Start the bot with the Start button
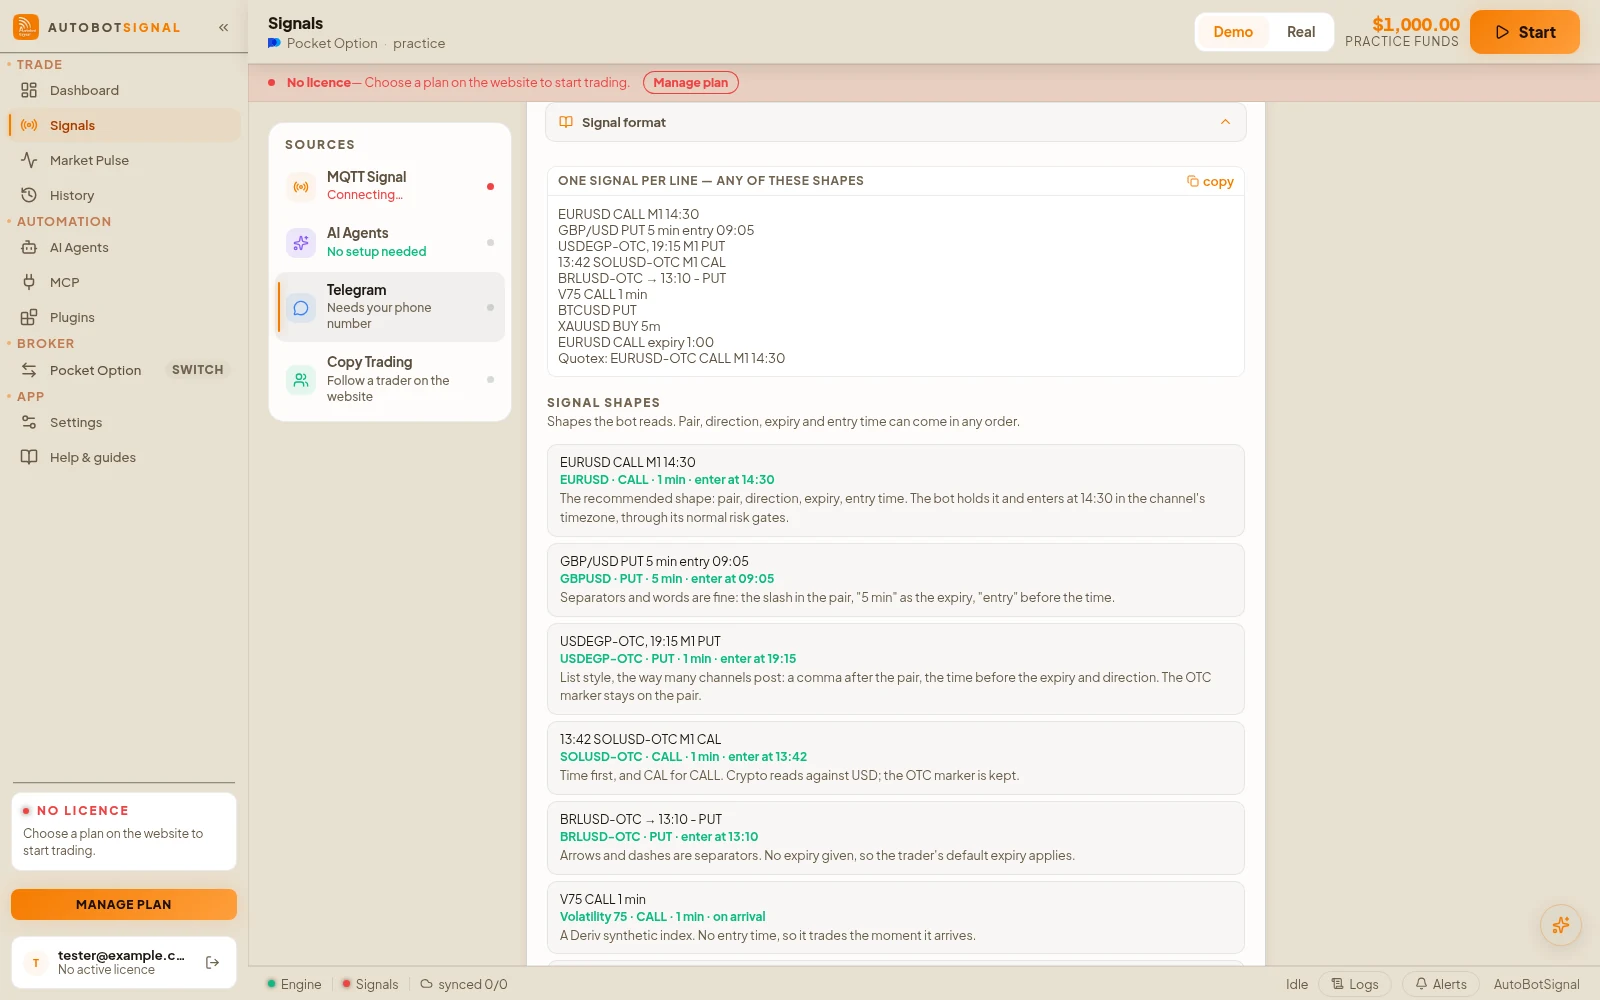This screenshot has width=1600, height=1000. pos(1525,32)
